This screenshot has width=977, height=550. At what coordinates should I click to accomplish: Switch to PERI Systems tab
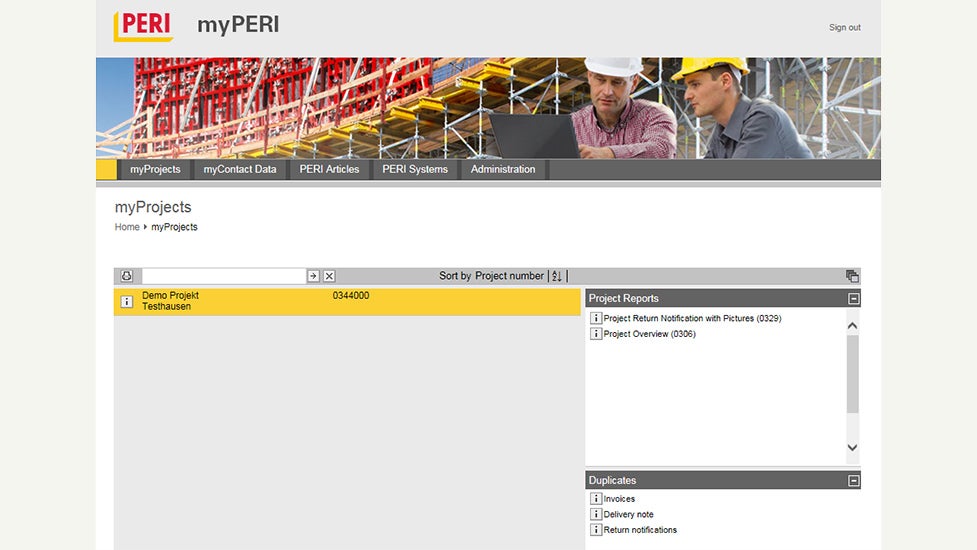(x=415, y=170)
